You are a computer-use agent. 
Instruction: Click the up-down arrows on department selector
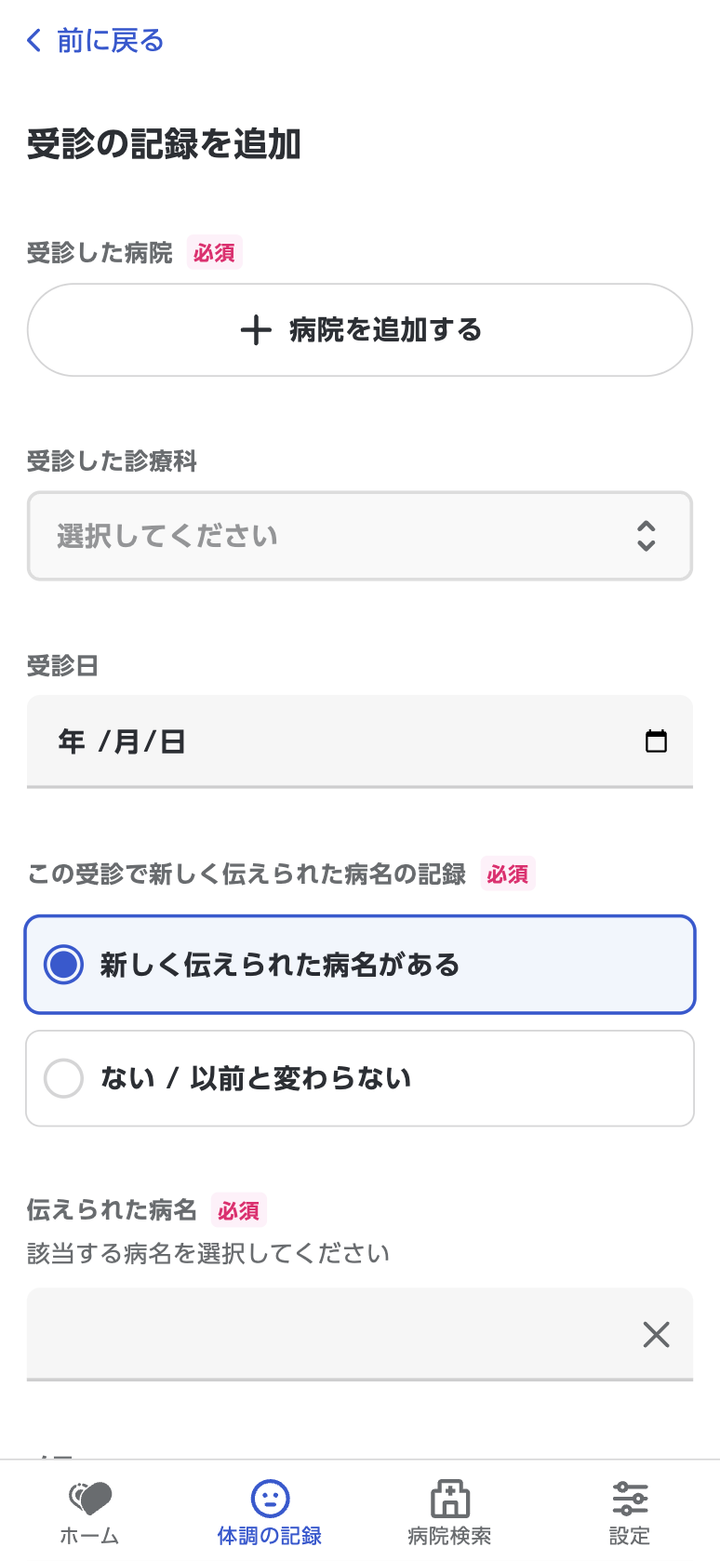(x=646, y=536)
